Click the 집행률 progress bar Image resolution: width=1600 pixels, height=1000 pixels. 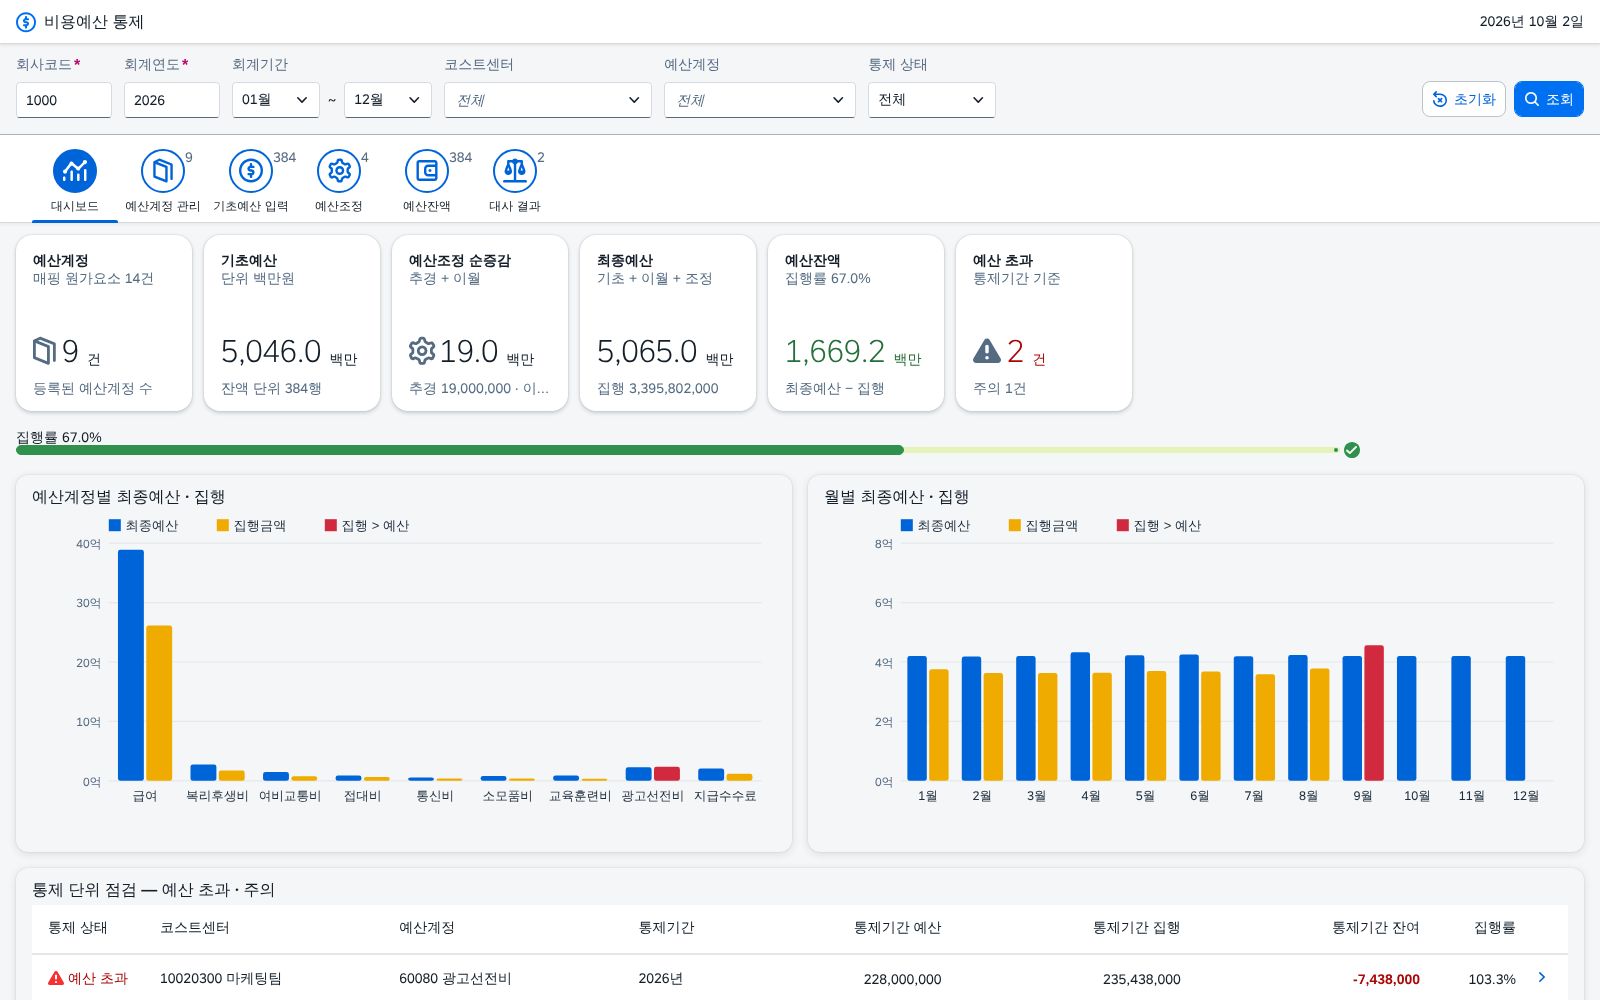[677, 450]
